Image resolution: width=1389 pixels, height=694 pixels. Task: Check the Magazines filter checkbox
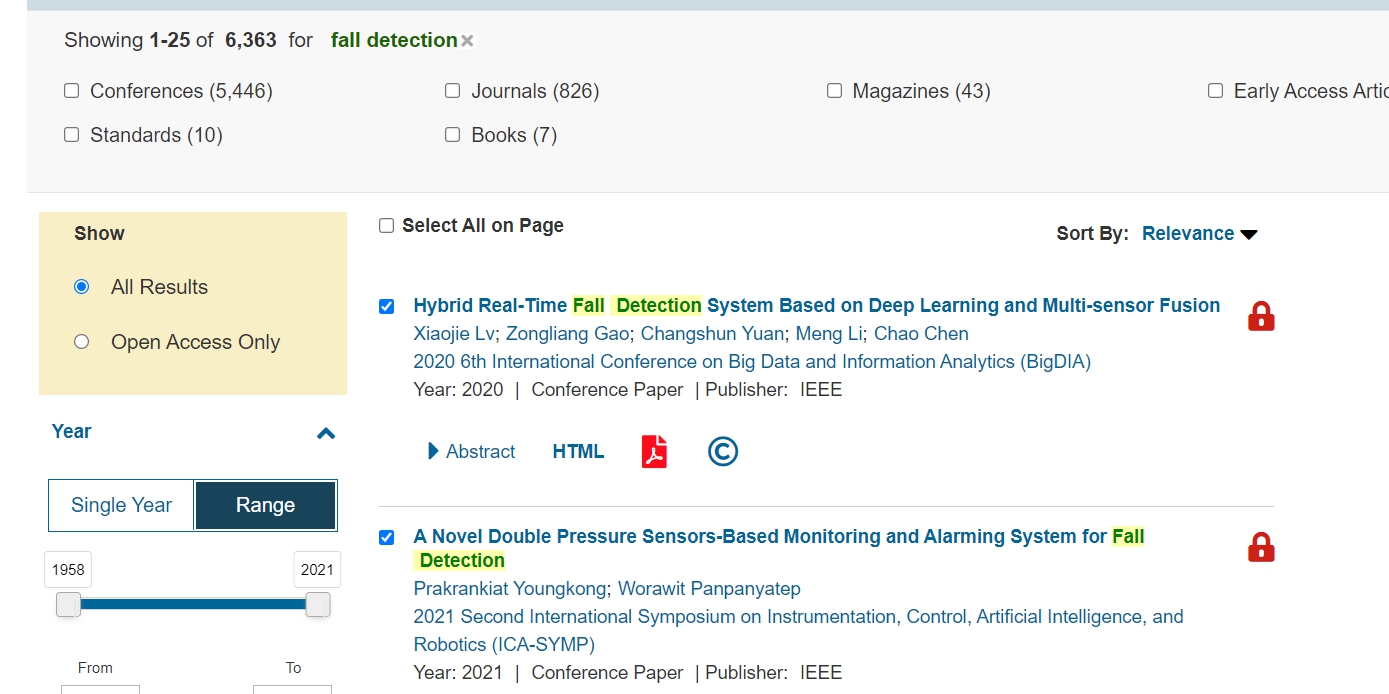pyautogui.click(x=834, y=91)
